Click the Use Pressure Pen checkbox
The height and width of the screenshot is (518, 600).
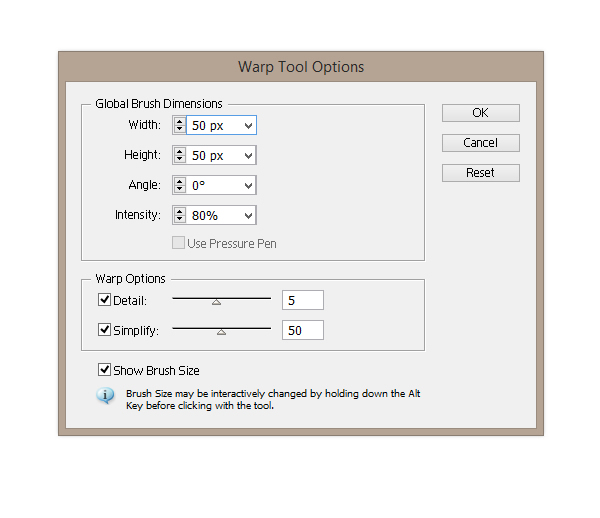[x=179, y=243]
